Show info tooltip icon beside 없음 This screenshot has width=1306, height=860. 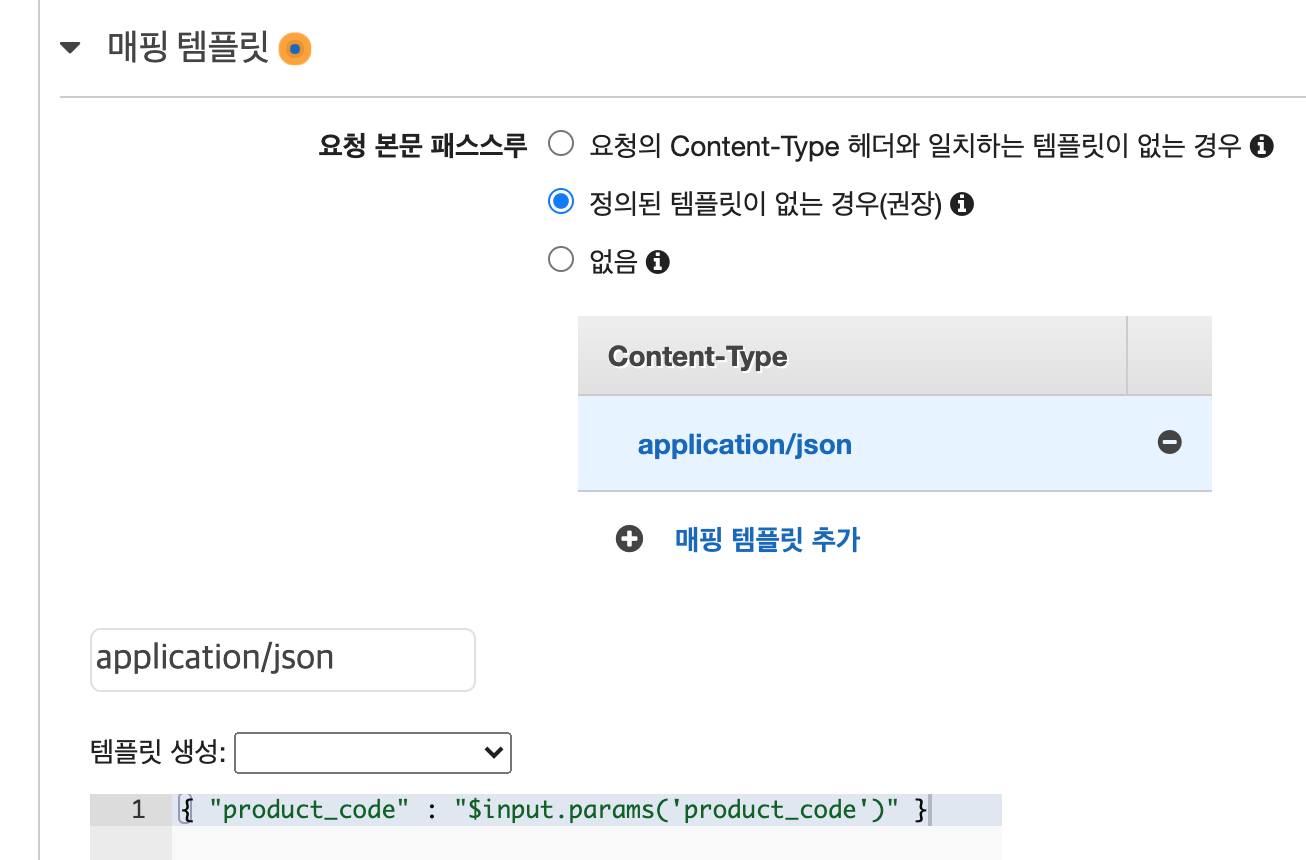(x=657, y=263)
